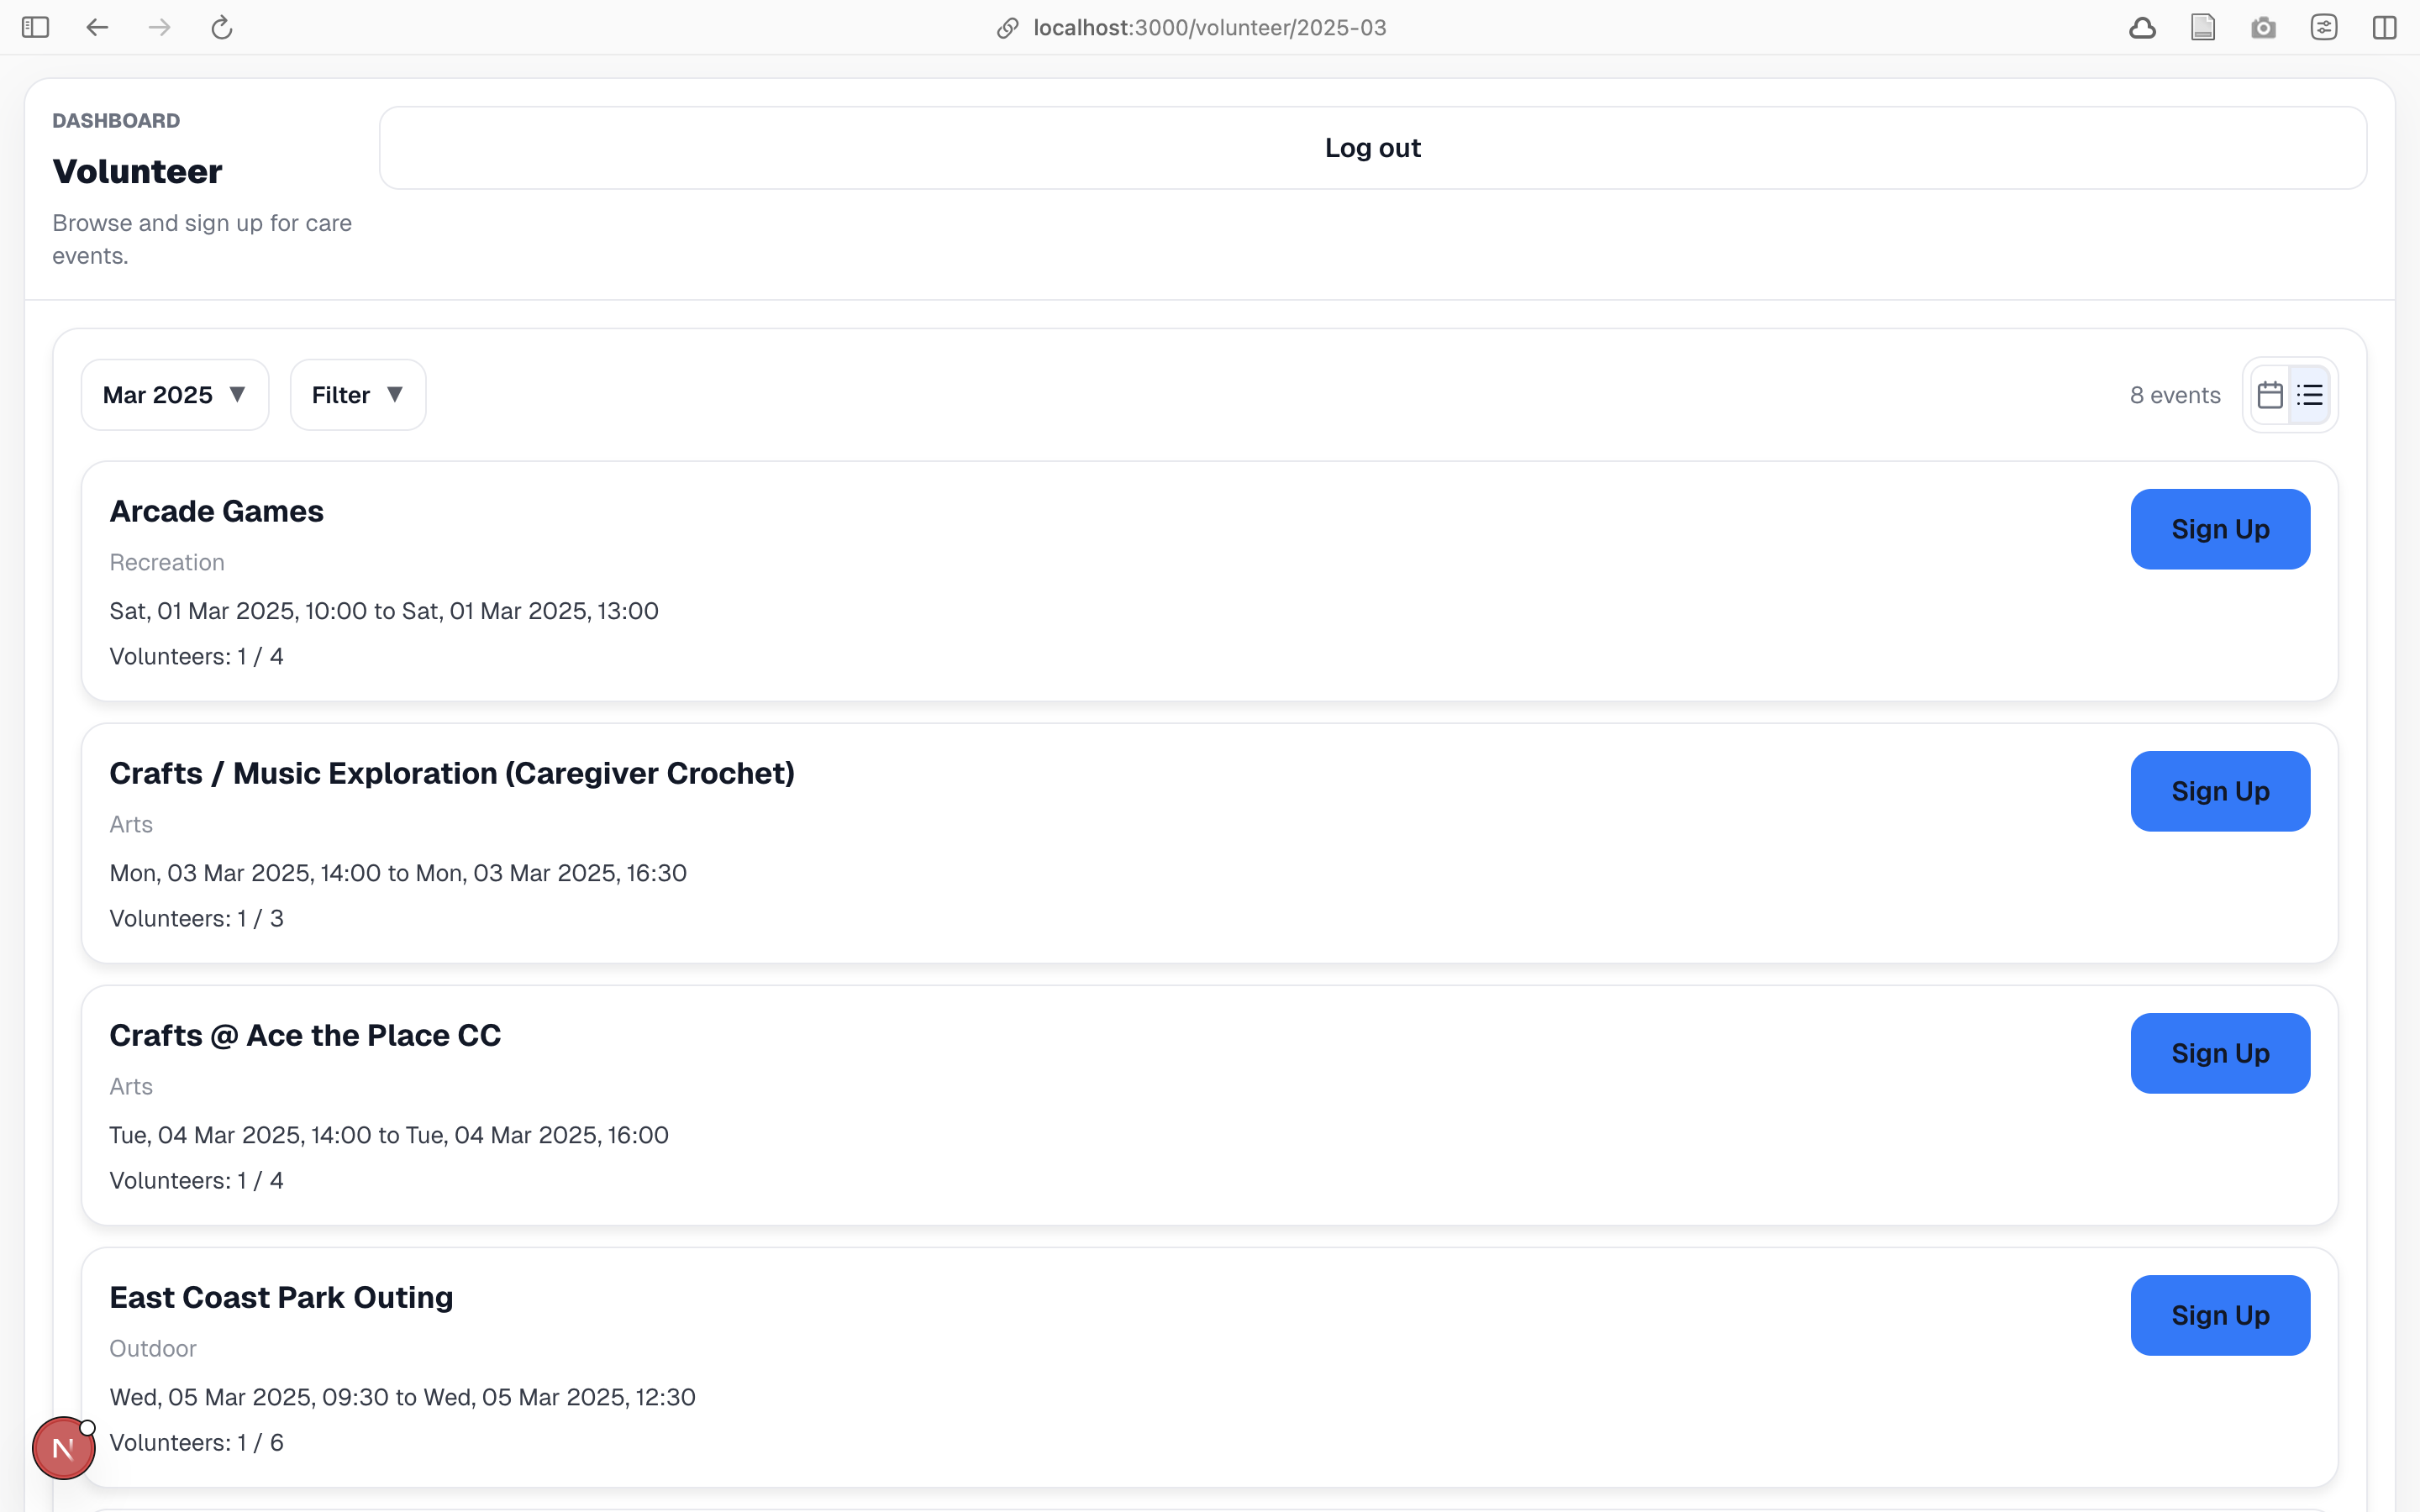Sign up for Crafts @ Ace the Place
Viewport: 2420px width, 1512px height.
(x=2219, y=1053)
